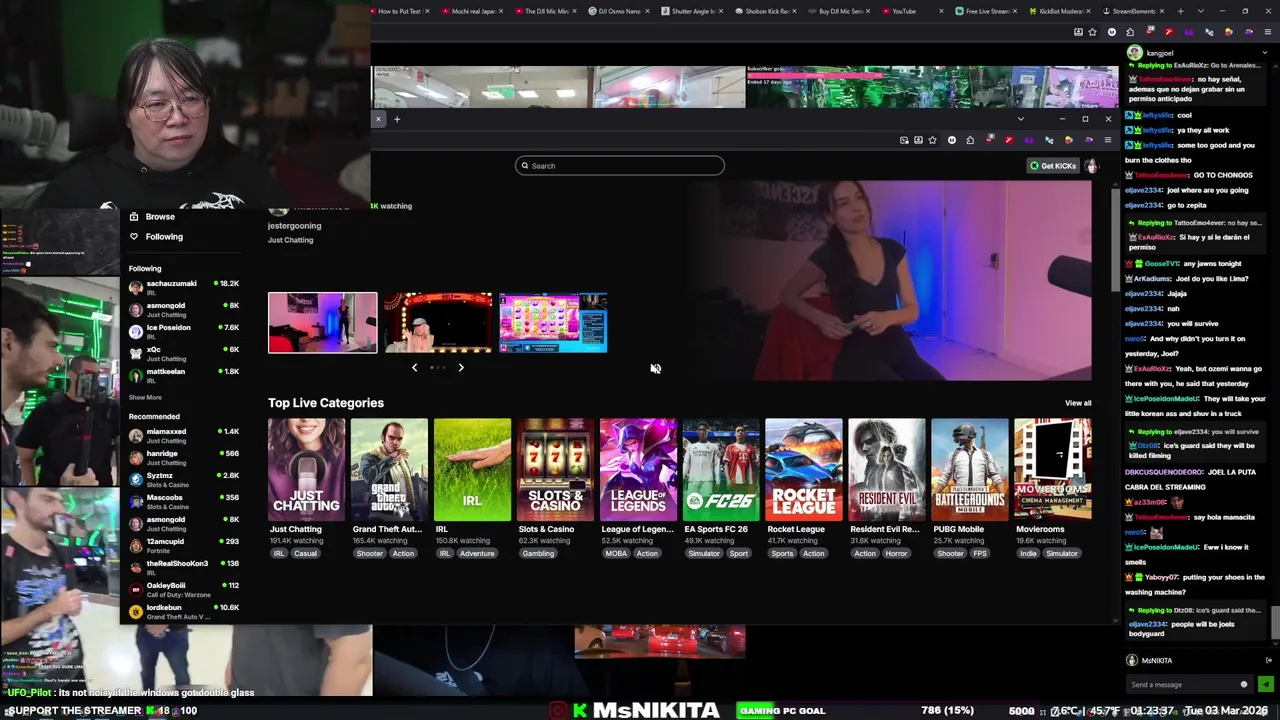This screenshot has width=1280, height=720.
Task: Open mattkeelan's channel avatar
Action: pos(136,376)
